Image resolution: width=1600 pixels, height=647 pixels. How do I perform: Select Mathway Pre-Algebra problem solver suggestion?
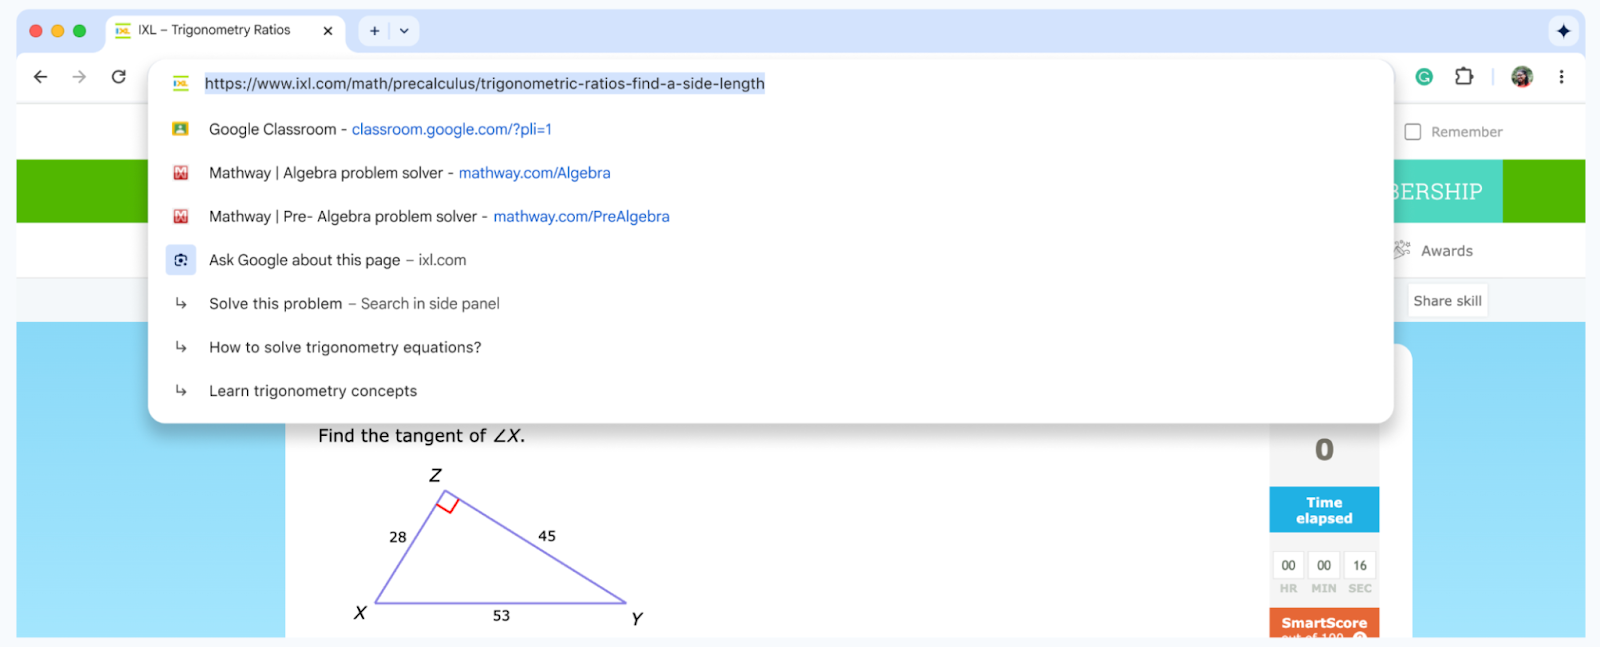coord(771,216)
